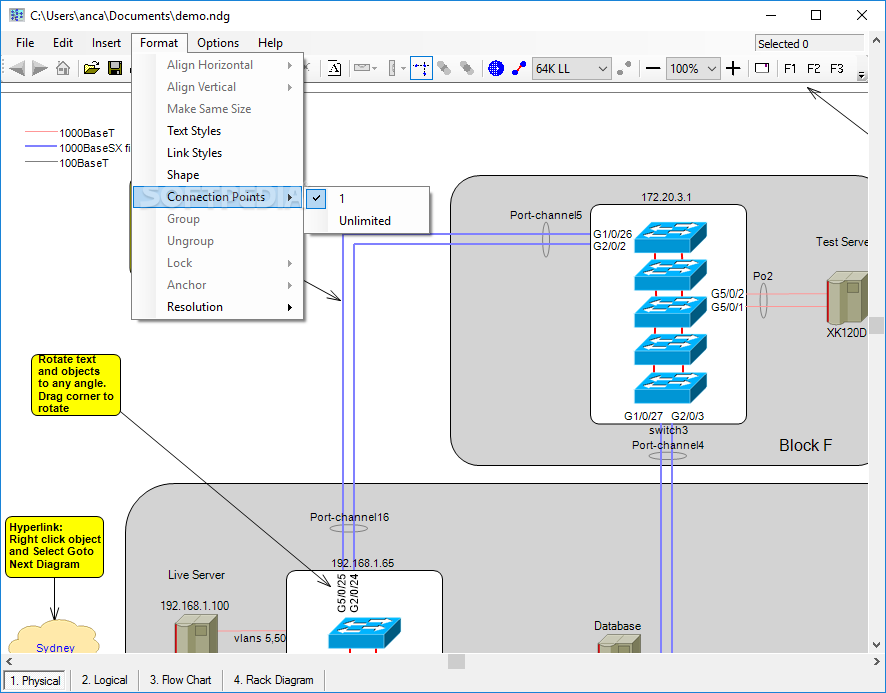Click the F3 toolbar button
The width and height of the screenshot is (886, 693).
[x=836, y=69]
